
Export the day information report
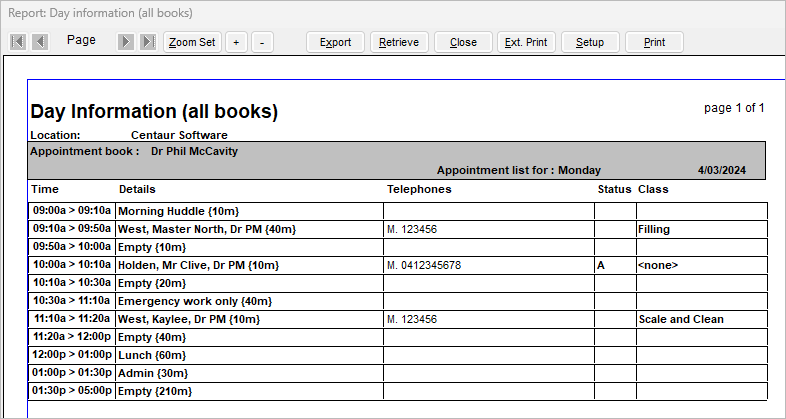335,42
